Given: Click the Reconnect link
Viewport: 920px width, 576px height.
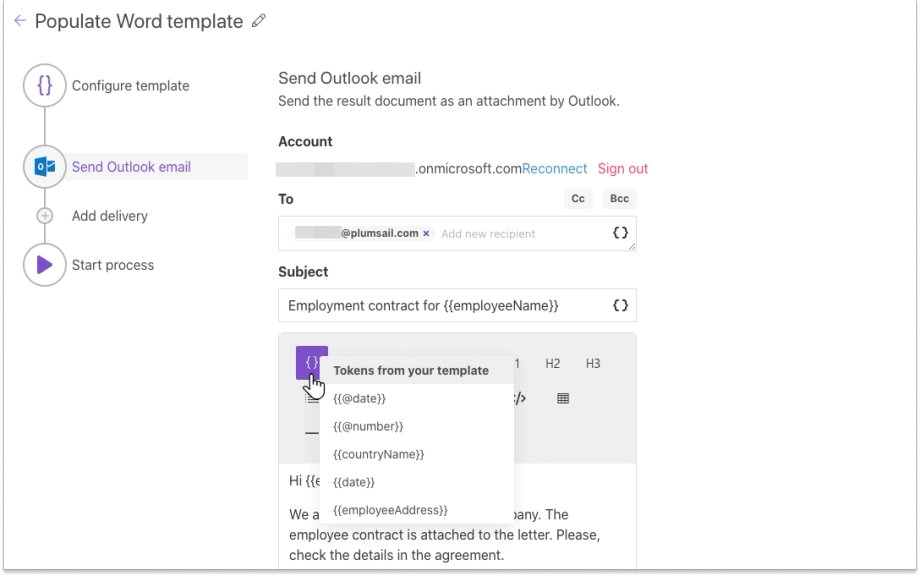Looking at the screenshot, I should pos(554,169).
